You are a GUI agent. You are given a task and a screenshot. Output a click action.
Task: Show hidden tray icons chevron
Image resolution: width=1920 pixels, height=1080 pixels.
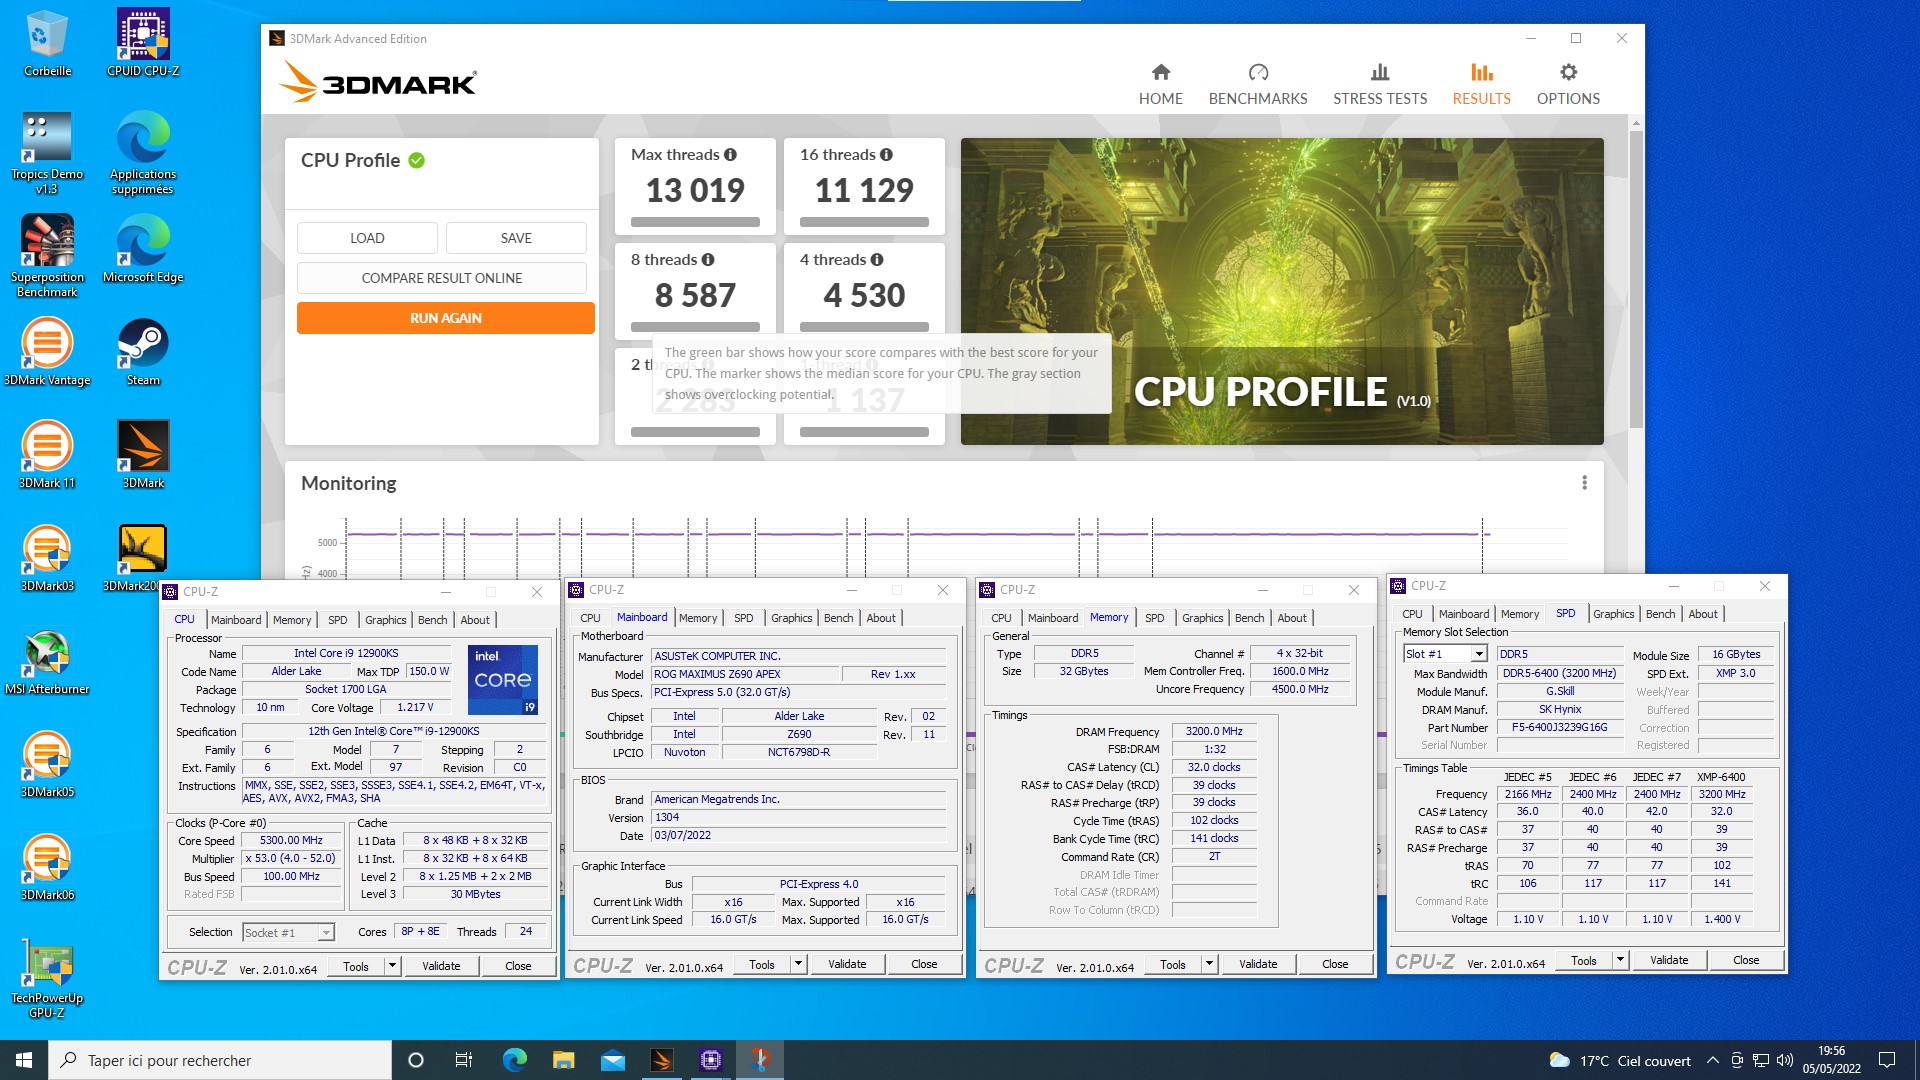tap(1712, 1060)
